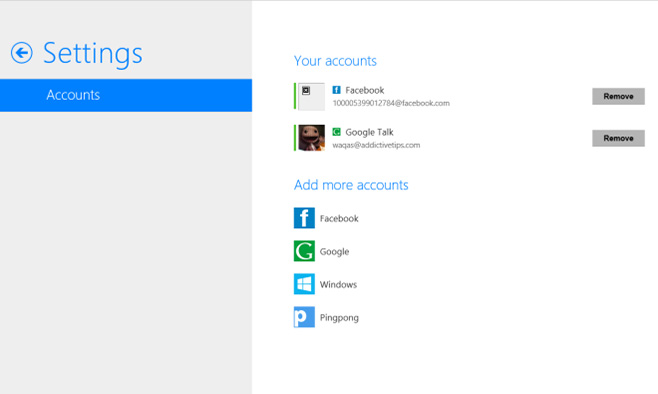This screenshot has height=394, width=658.
Task: Click the small Facebook icon beside the account name
Action: [337, 90]
